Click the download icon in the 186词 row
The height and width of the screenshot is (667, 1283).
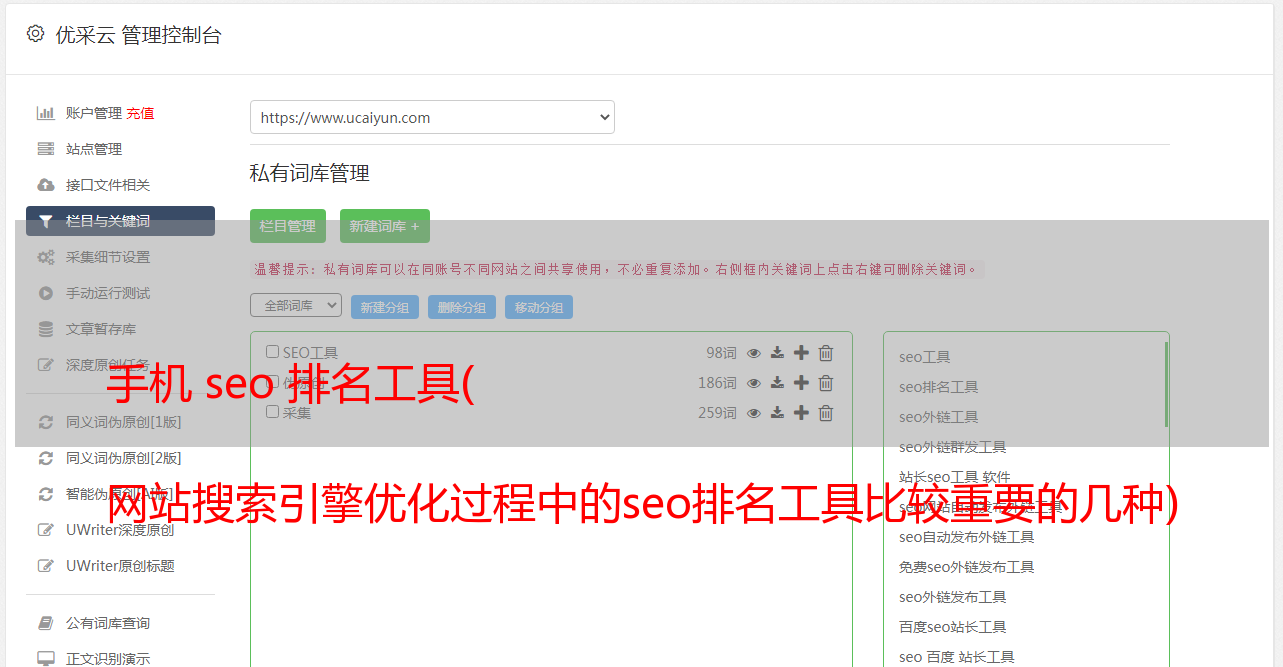tap(777, 383)
